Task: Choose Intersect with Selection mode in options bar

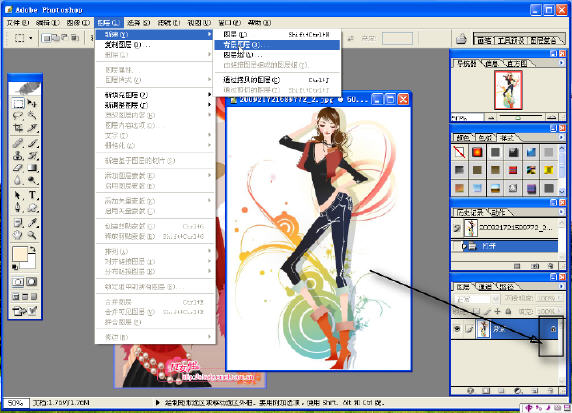Action: click(74, 38)
